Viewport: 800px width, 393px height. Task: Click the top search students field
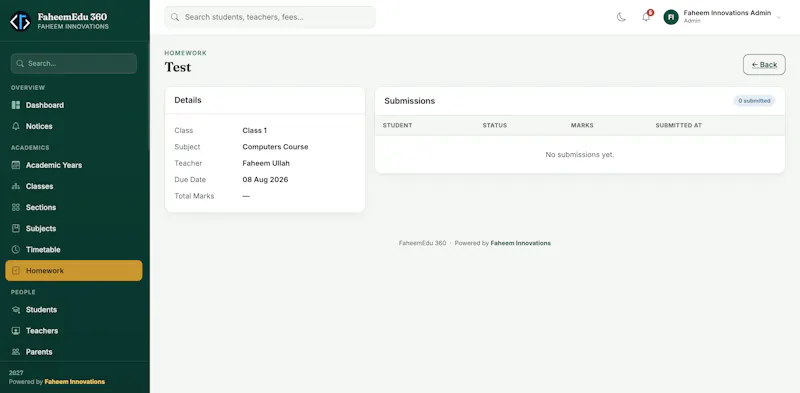click(270, 17)
